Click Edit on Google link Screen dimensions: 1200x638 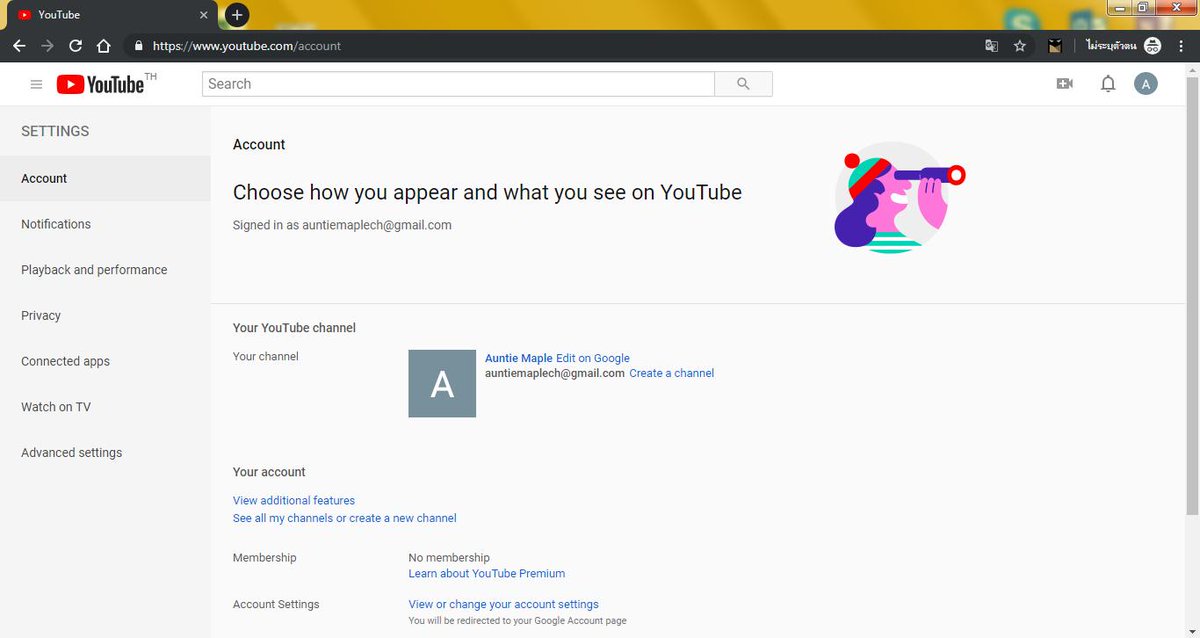click(x=593, y=358)
